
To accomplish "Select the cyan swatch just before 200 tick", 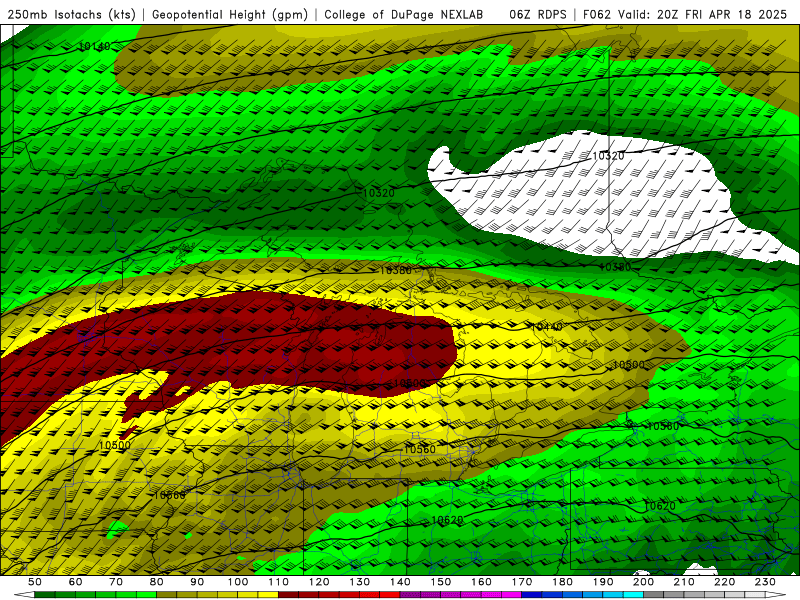I will click(633, 595).
